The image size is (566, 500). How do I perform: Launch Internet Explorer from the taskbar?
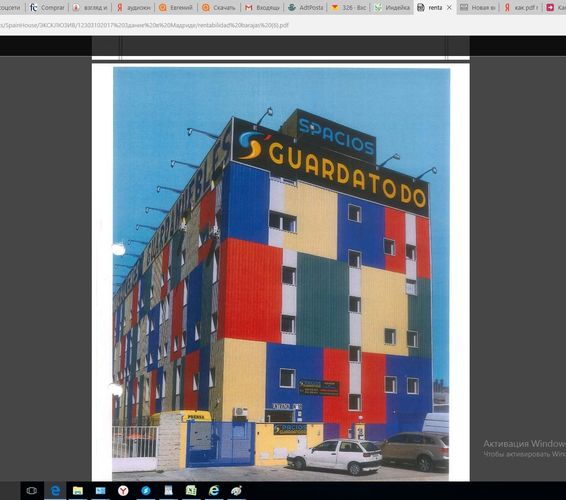click(214, 491)
